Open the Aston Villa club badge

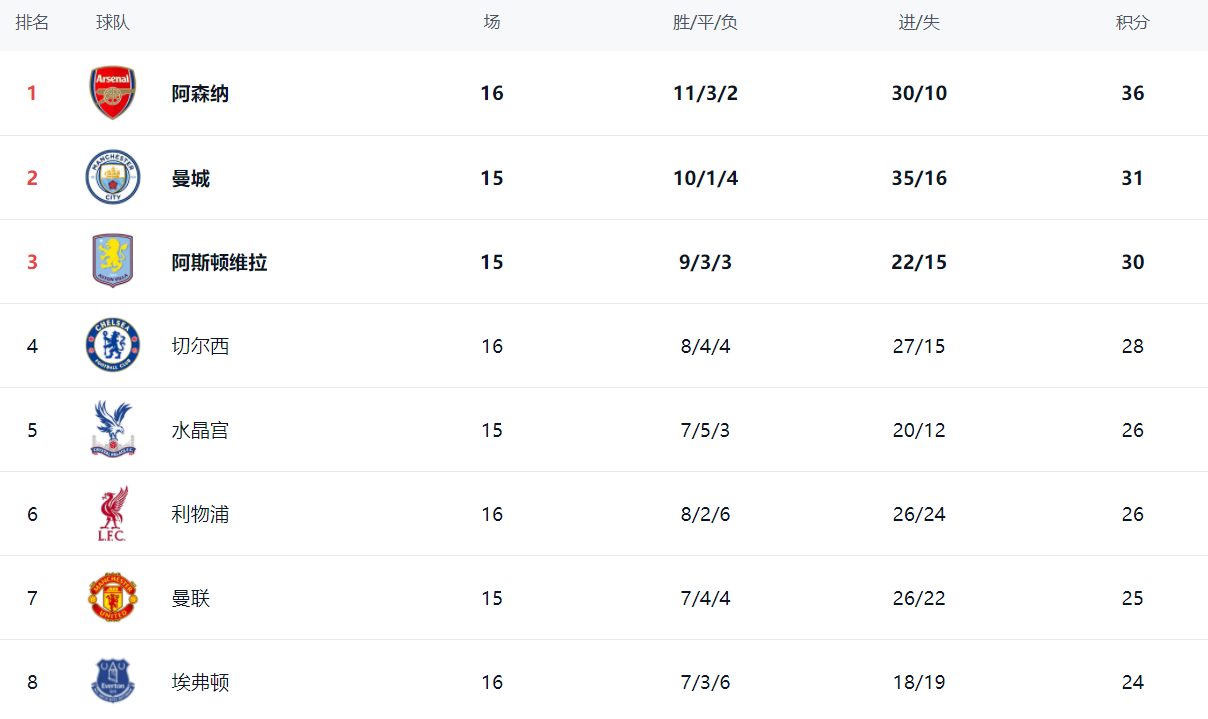(x=112, y=262)
